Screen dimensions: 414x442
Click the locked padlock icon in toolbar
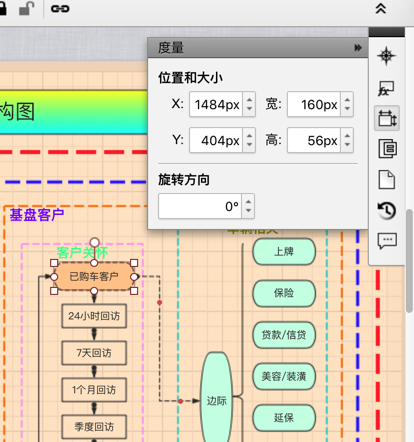pos(2,8)
